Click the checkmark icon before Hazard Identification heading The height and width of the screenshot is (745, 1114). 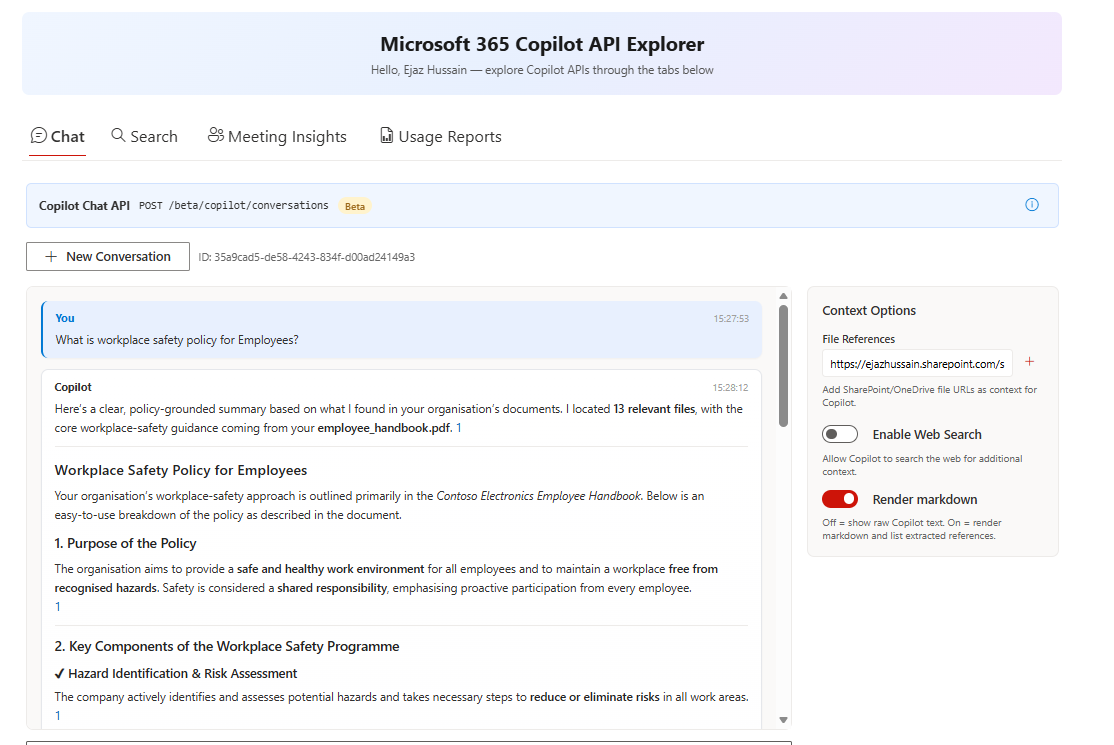(x=58, y=673)
